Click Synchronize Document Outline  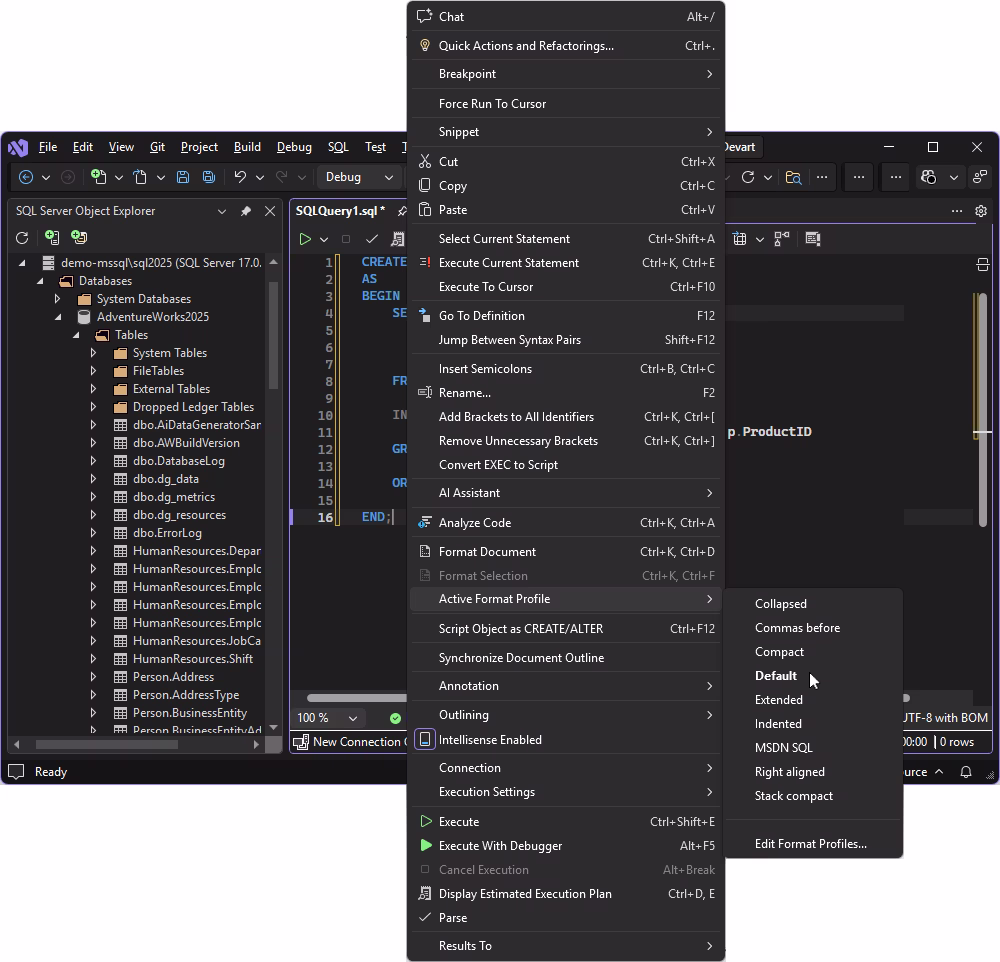566,658
